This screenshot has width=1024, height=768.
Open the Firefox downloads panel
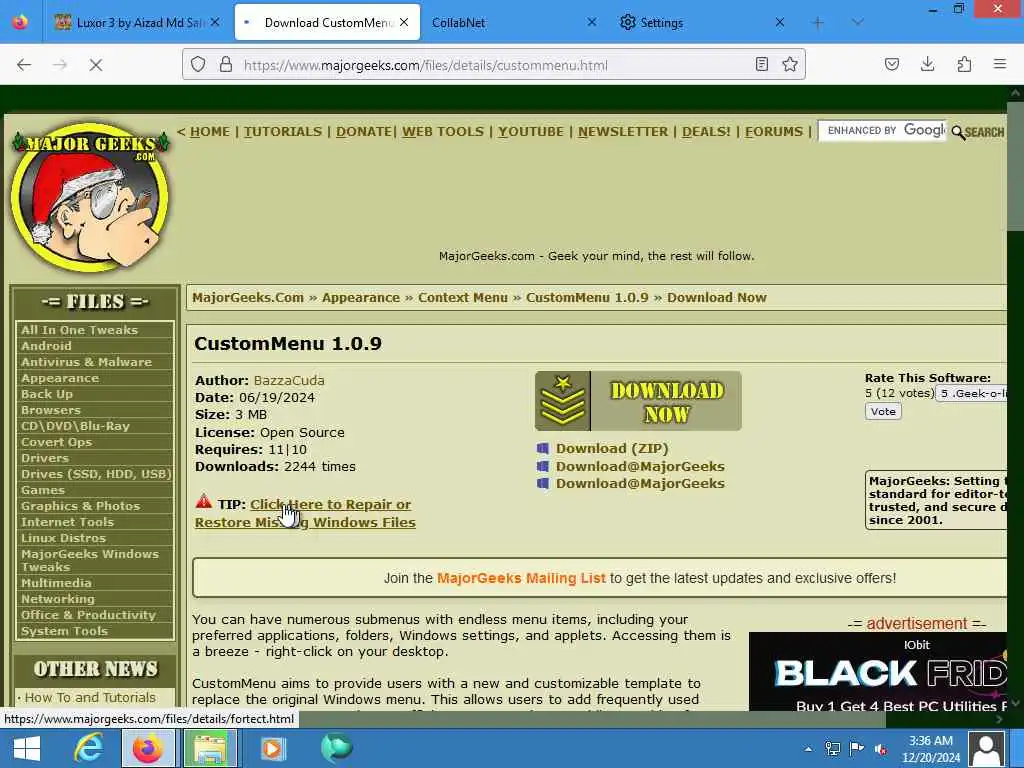pos(927,64)
